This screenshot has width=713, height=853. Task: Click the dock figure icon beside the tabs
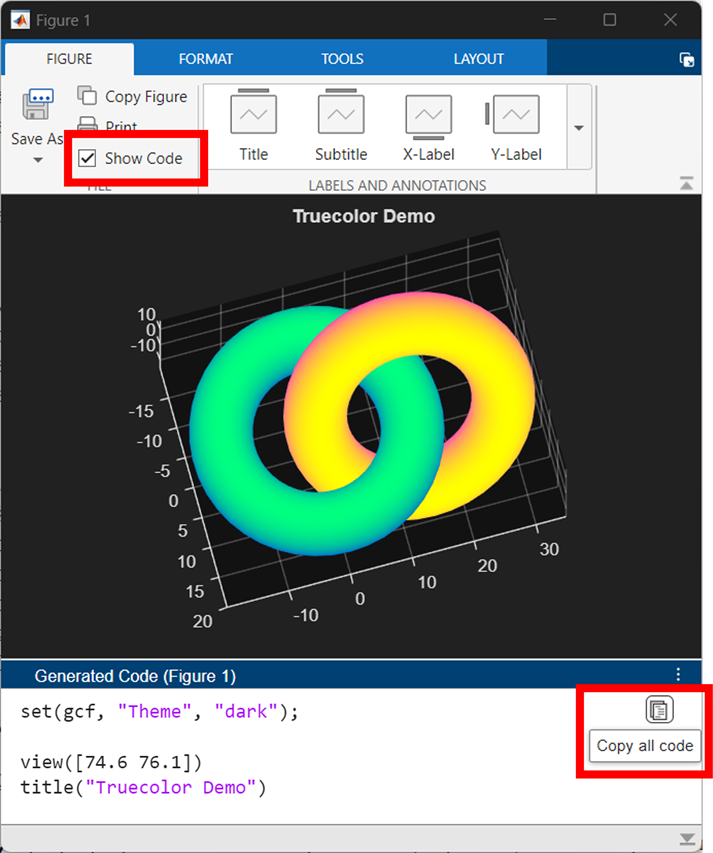point(687,60)
